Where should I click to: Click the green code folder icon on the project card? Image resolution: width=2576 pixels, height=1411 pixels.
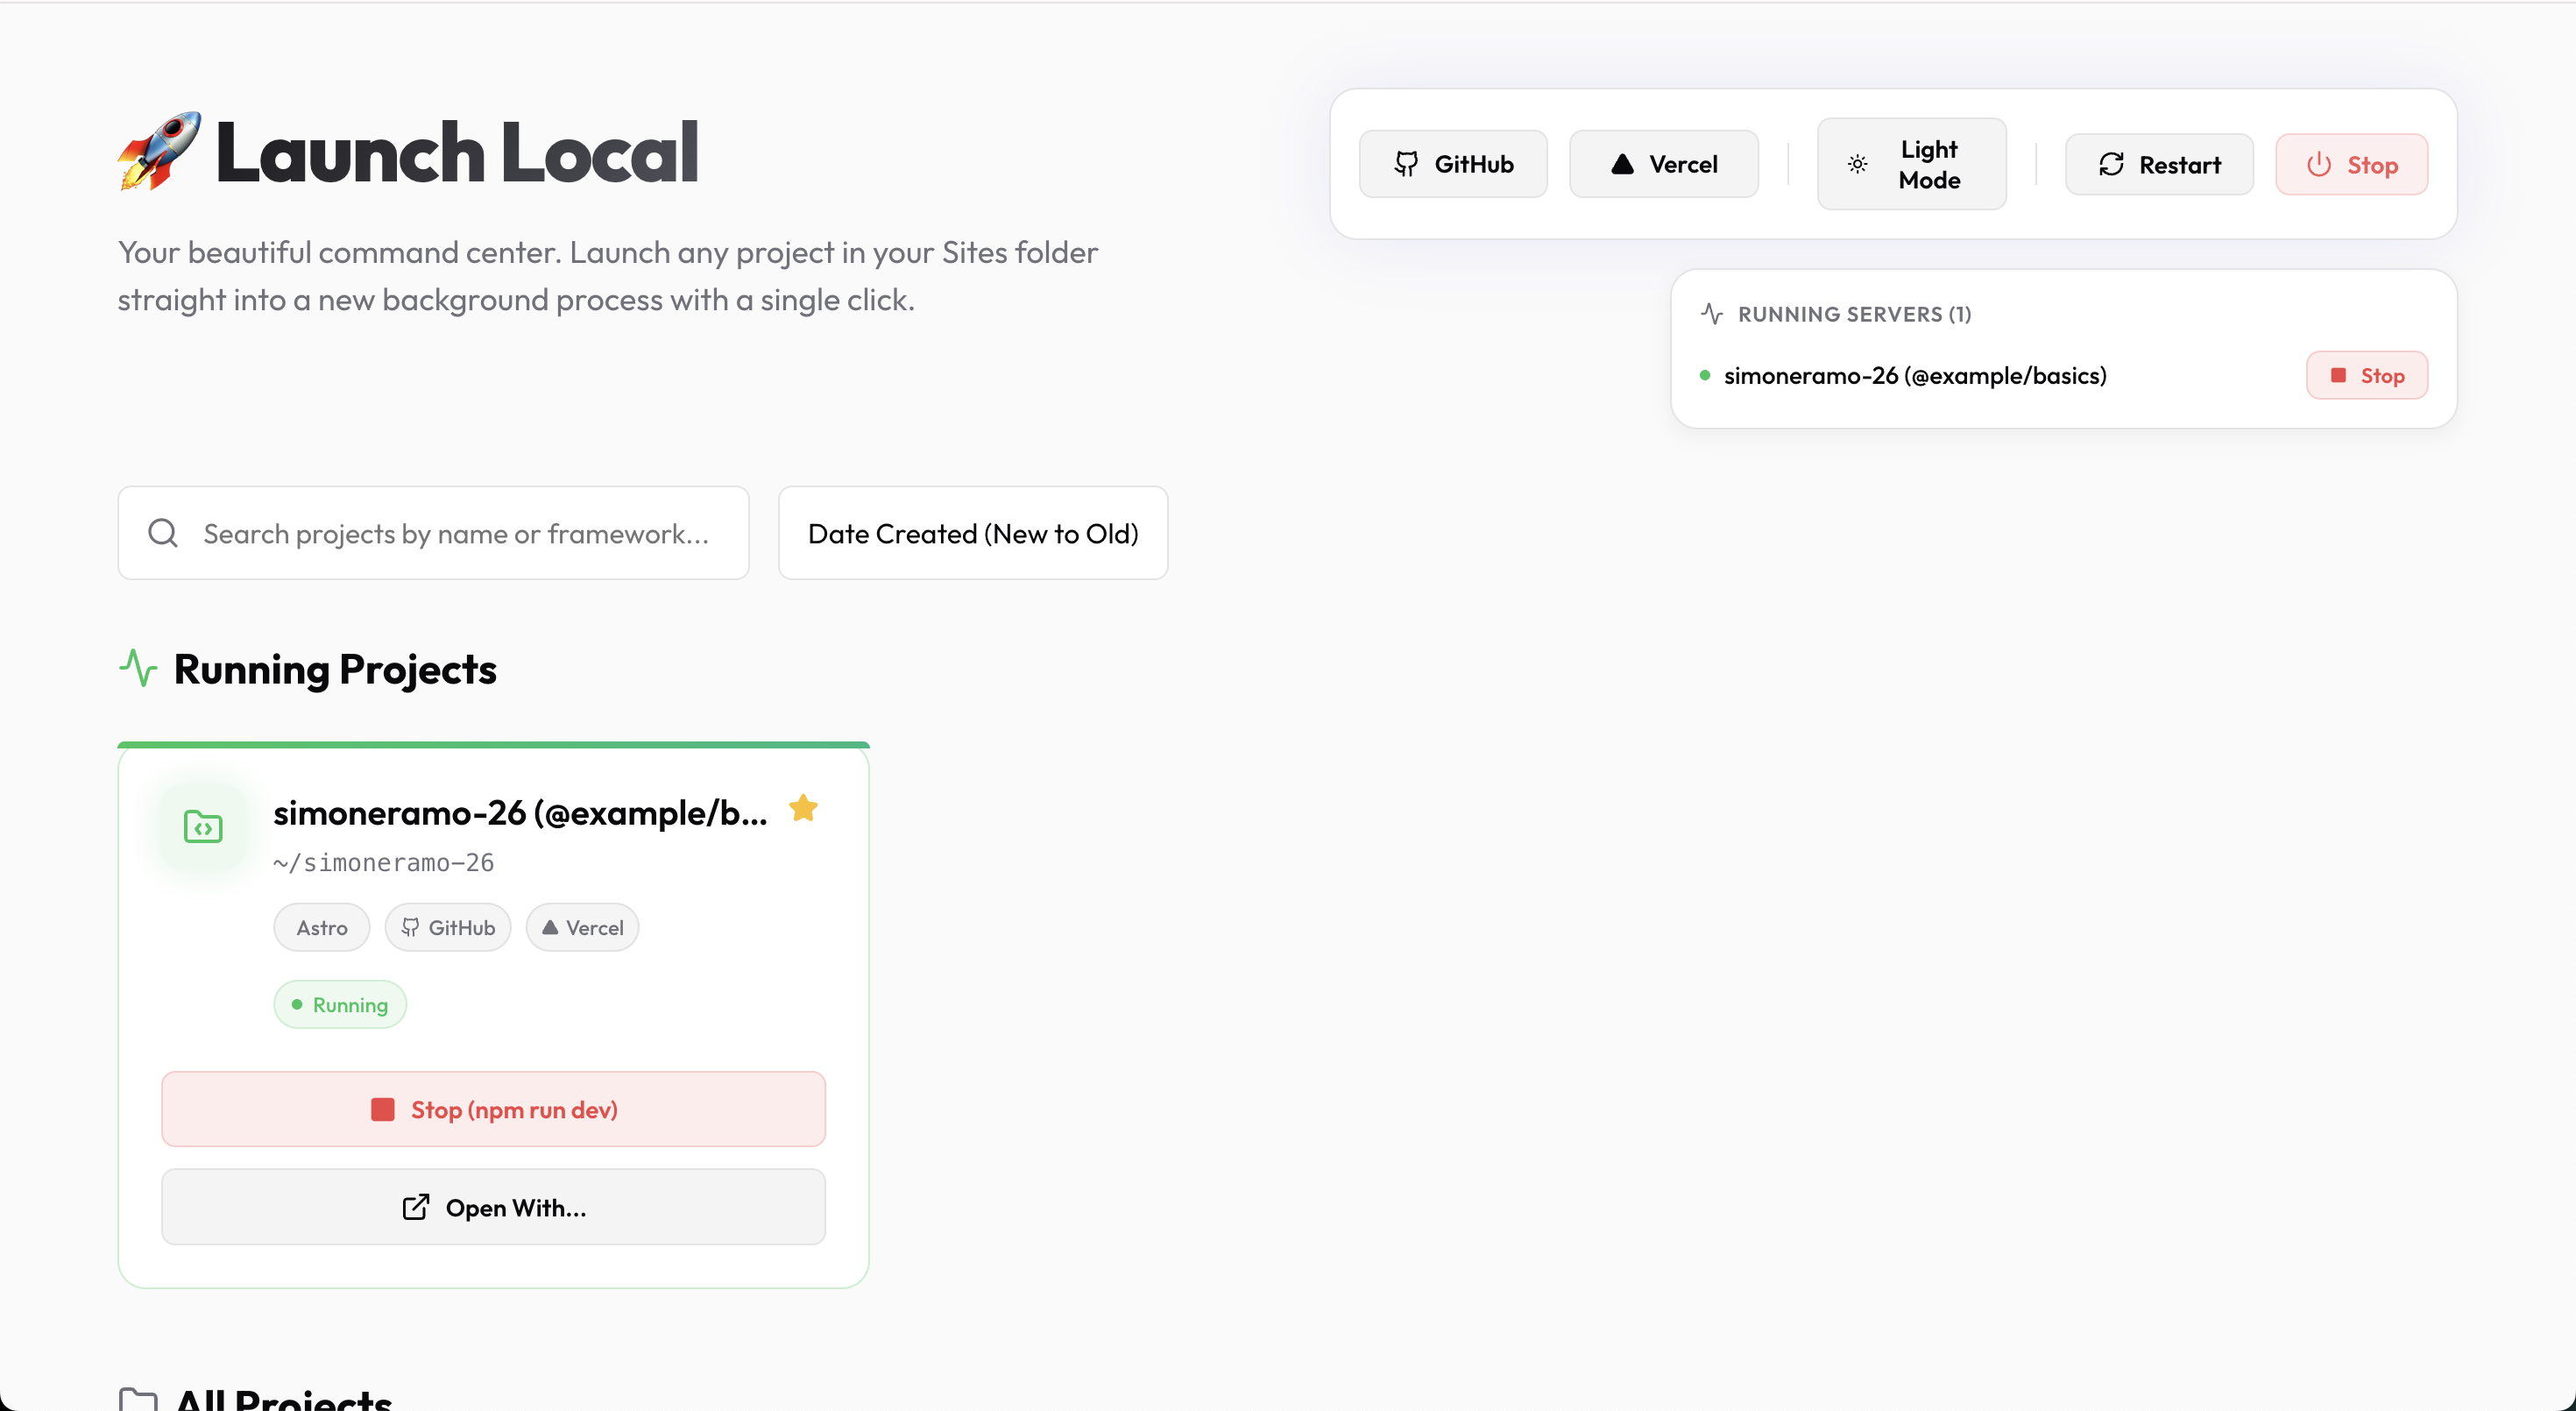pyautogui.click(x=203, y=826)
